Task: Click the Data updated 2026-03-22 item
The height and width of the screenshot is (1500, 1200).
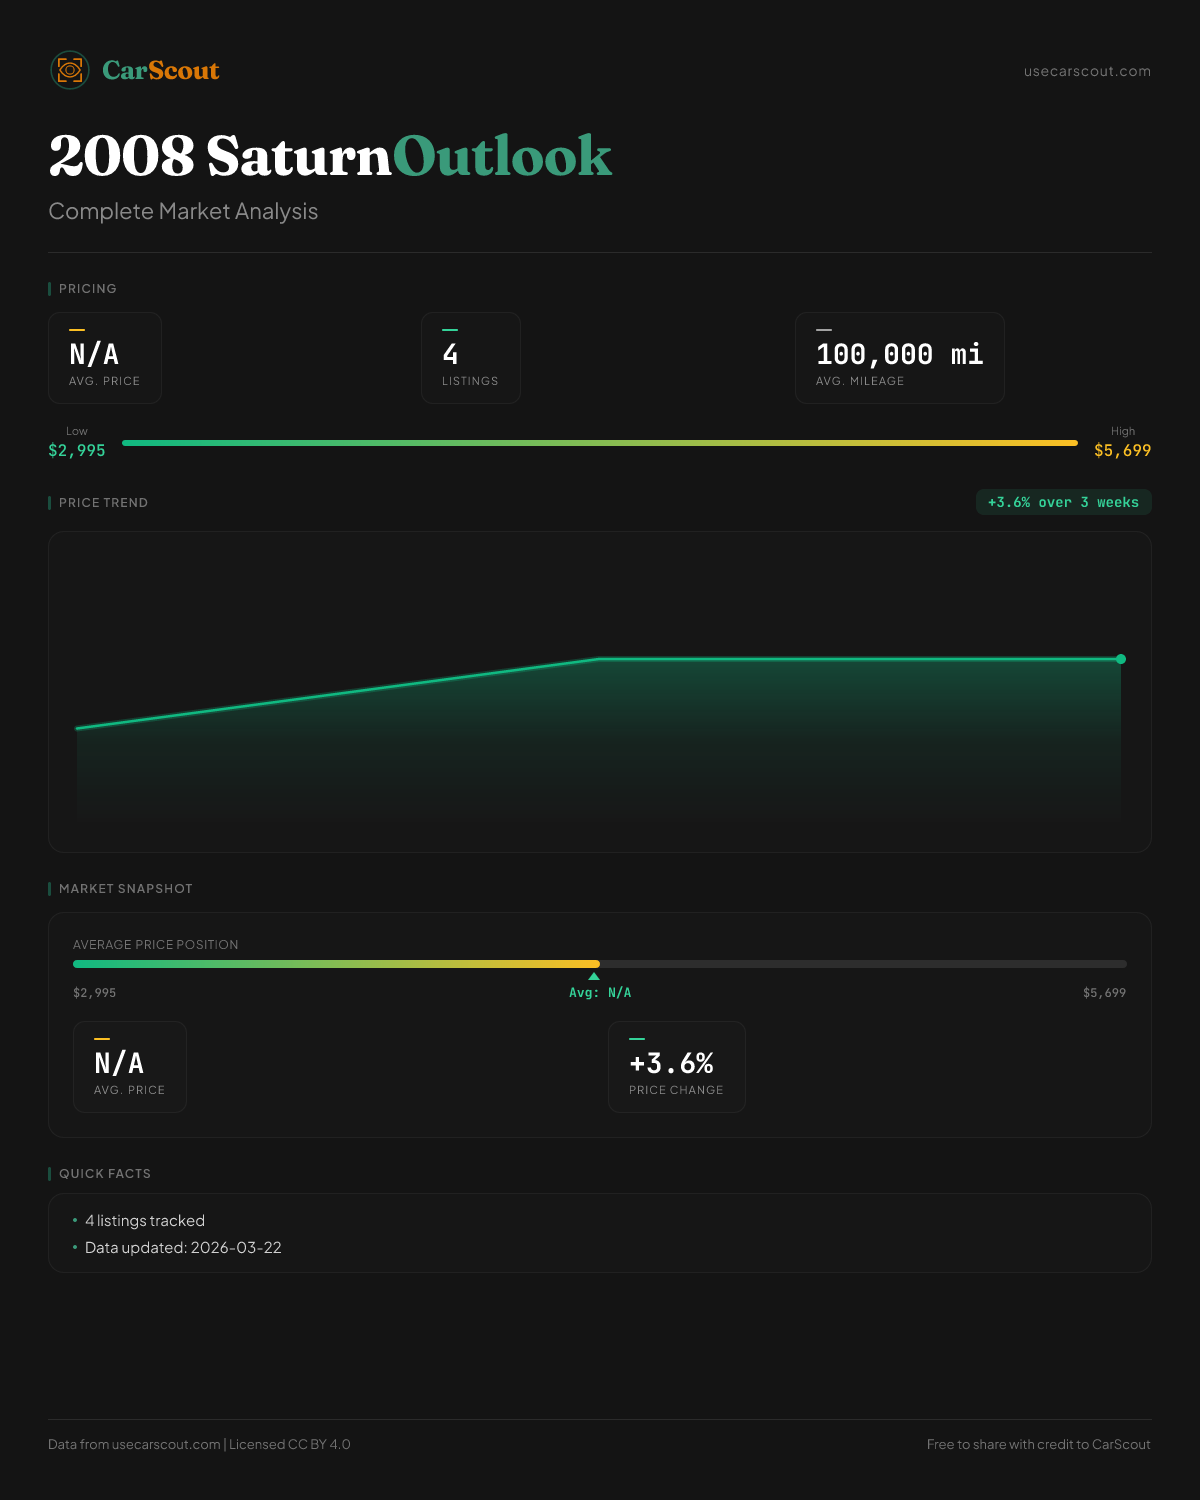Action: click(x=183, y=1248)
